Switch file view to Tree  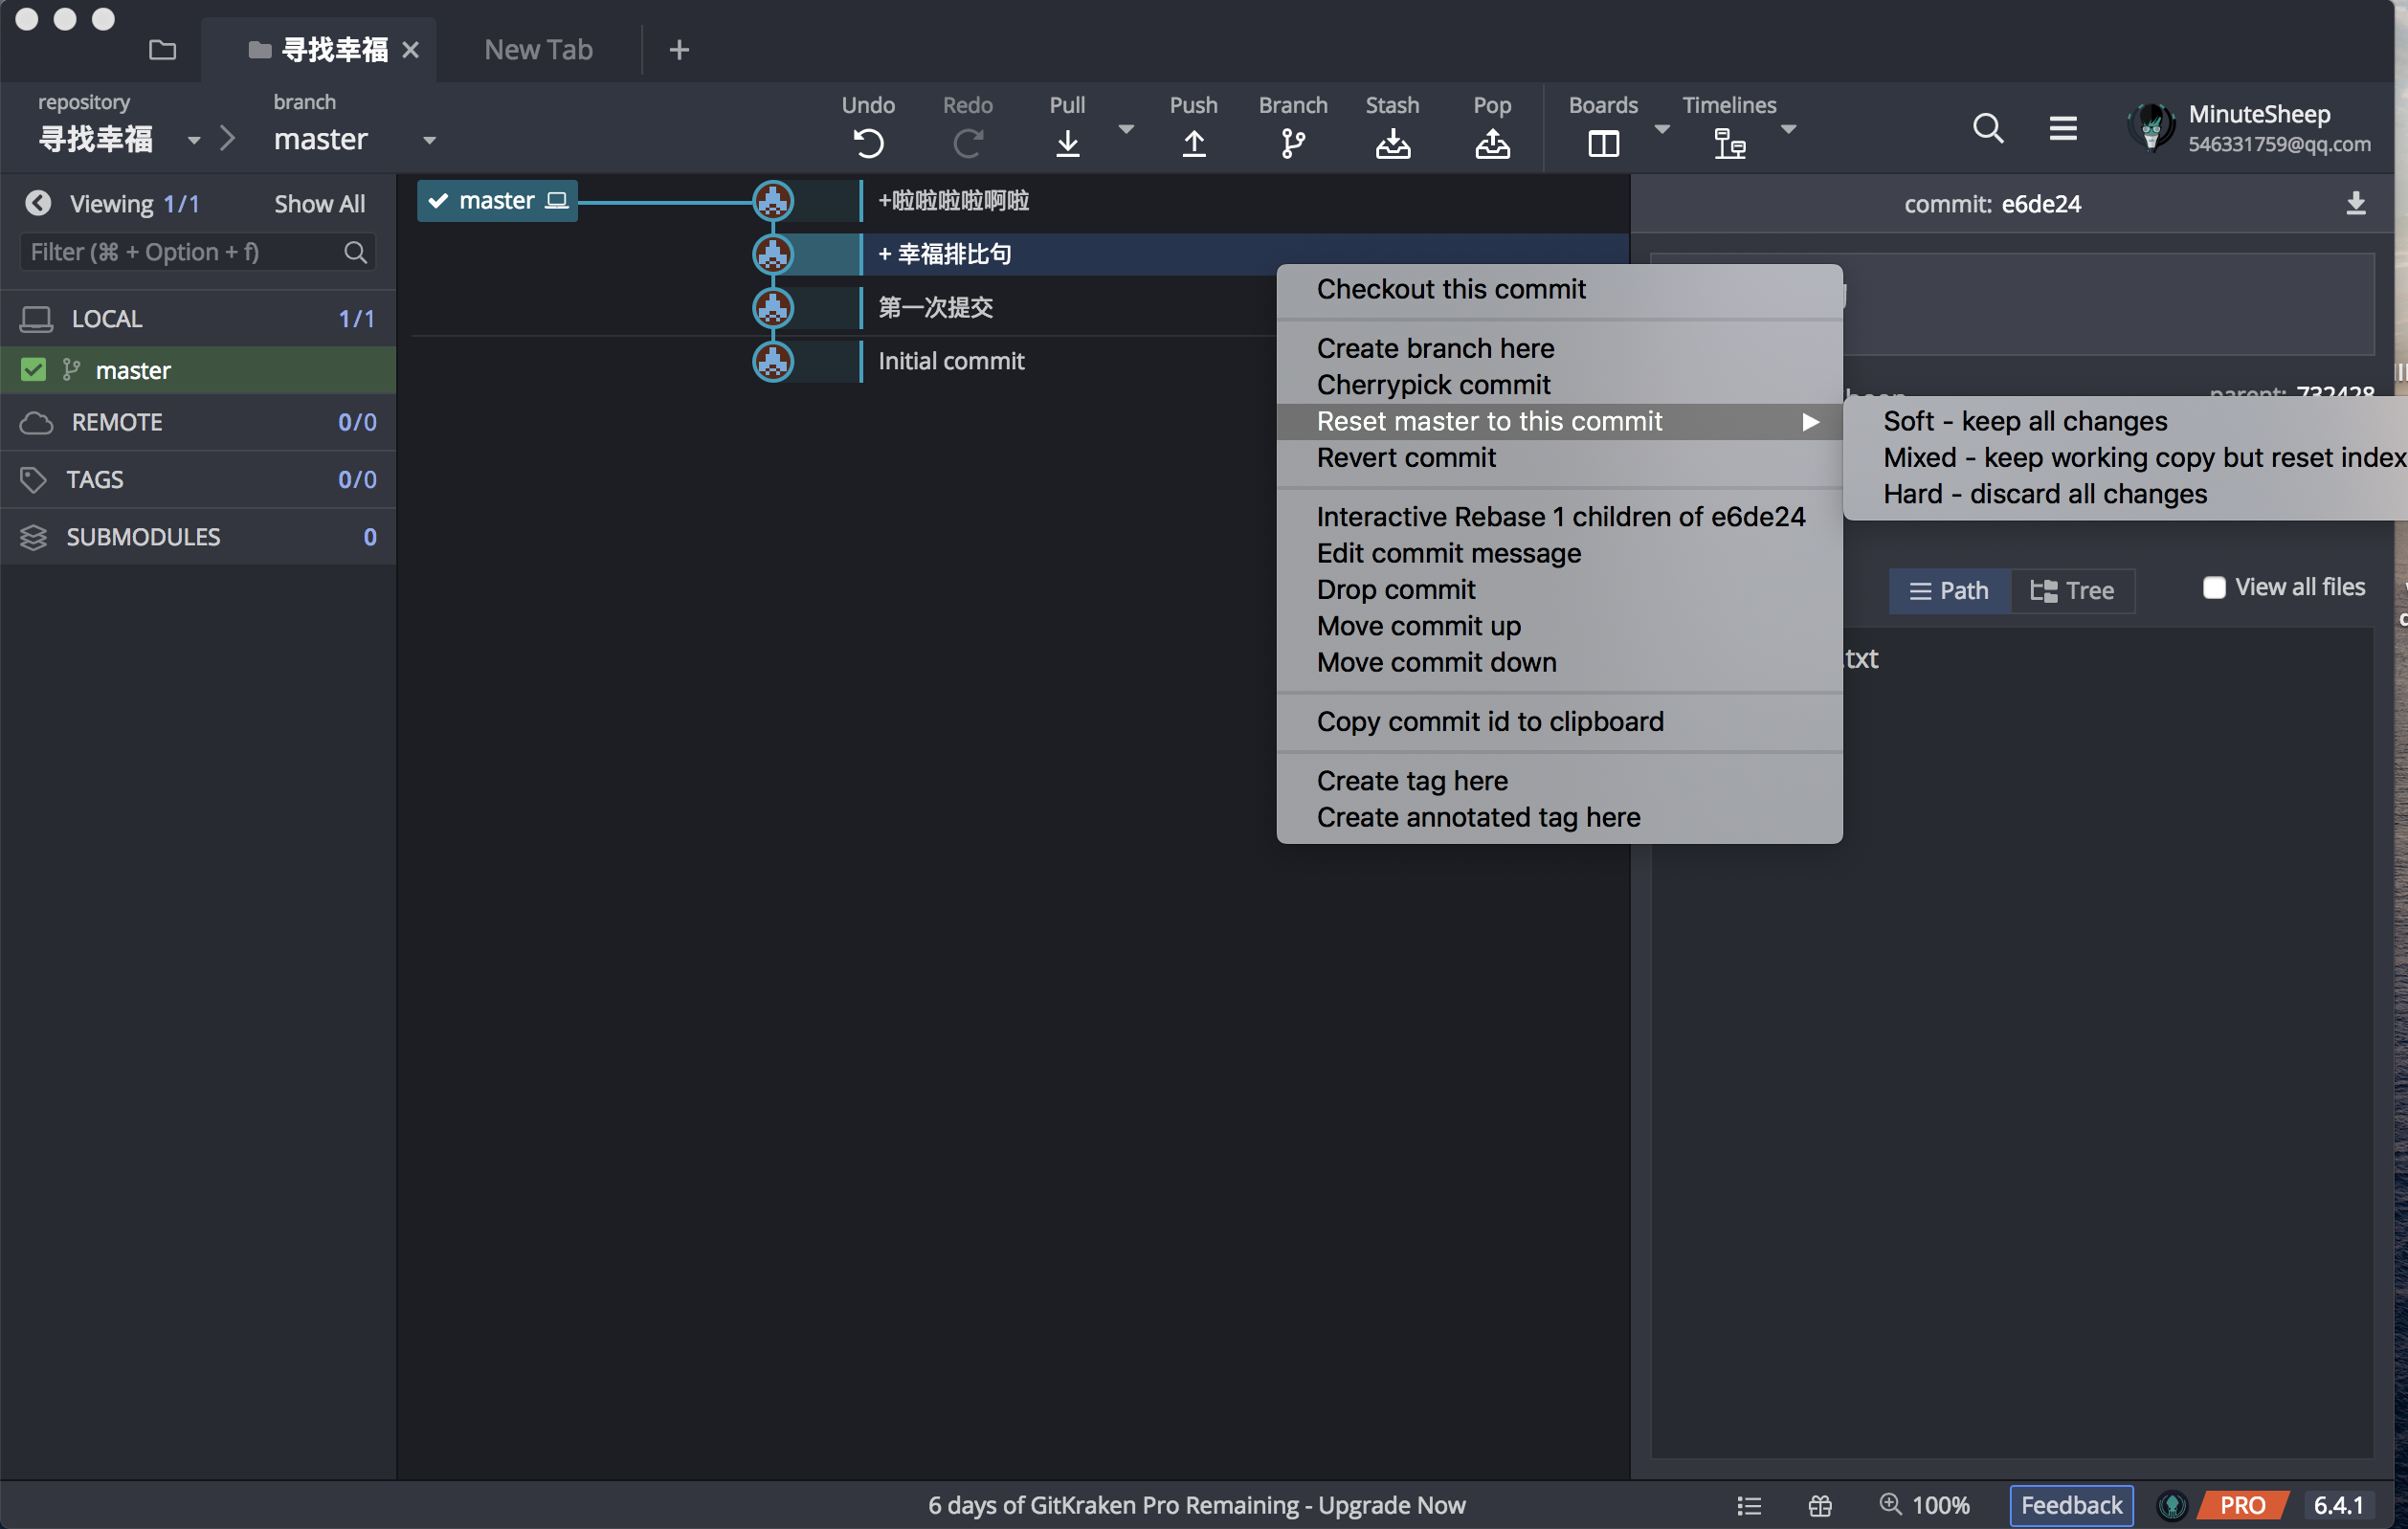(2072, 591)
